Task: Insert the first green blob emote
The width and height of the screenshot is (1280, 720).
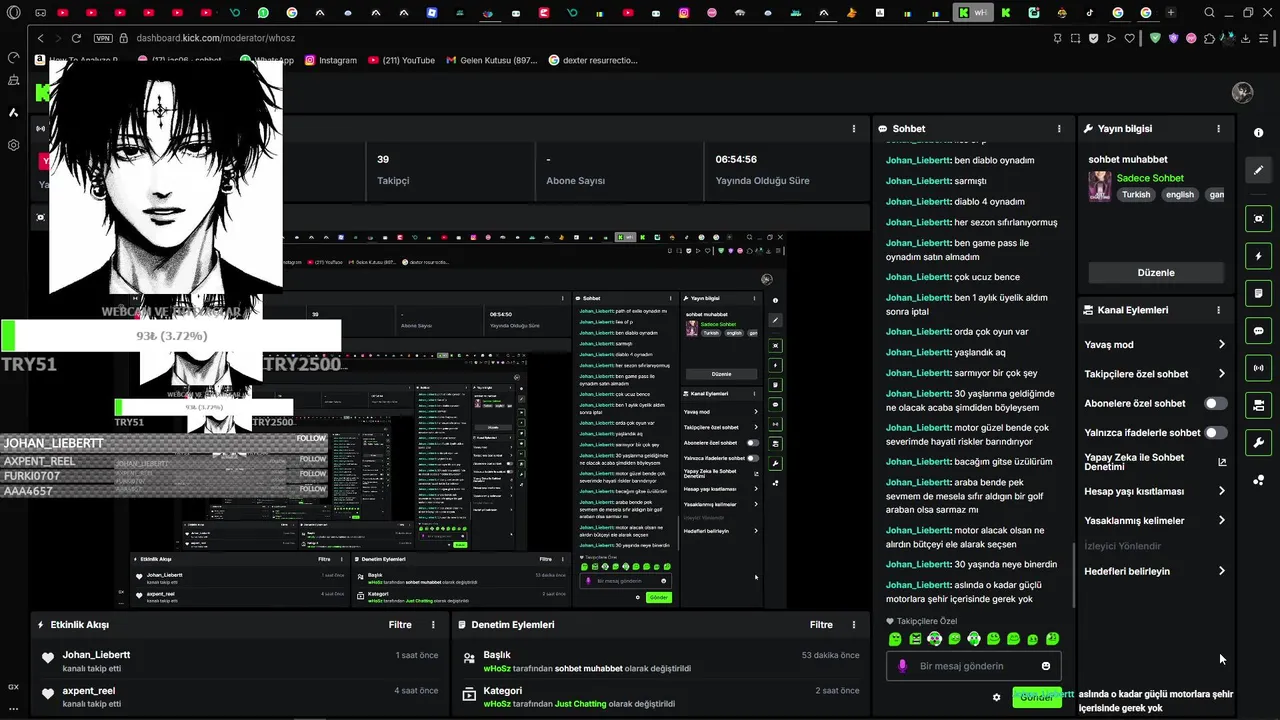Action: pos(895,639)
